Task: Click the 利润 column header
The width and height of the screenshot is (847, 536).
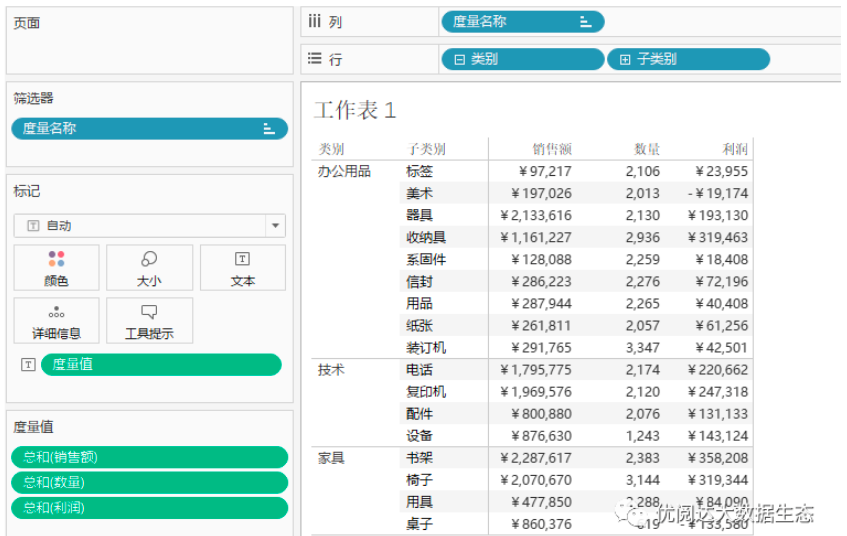Action: click(735, 149)
